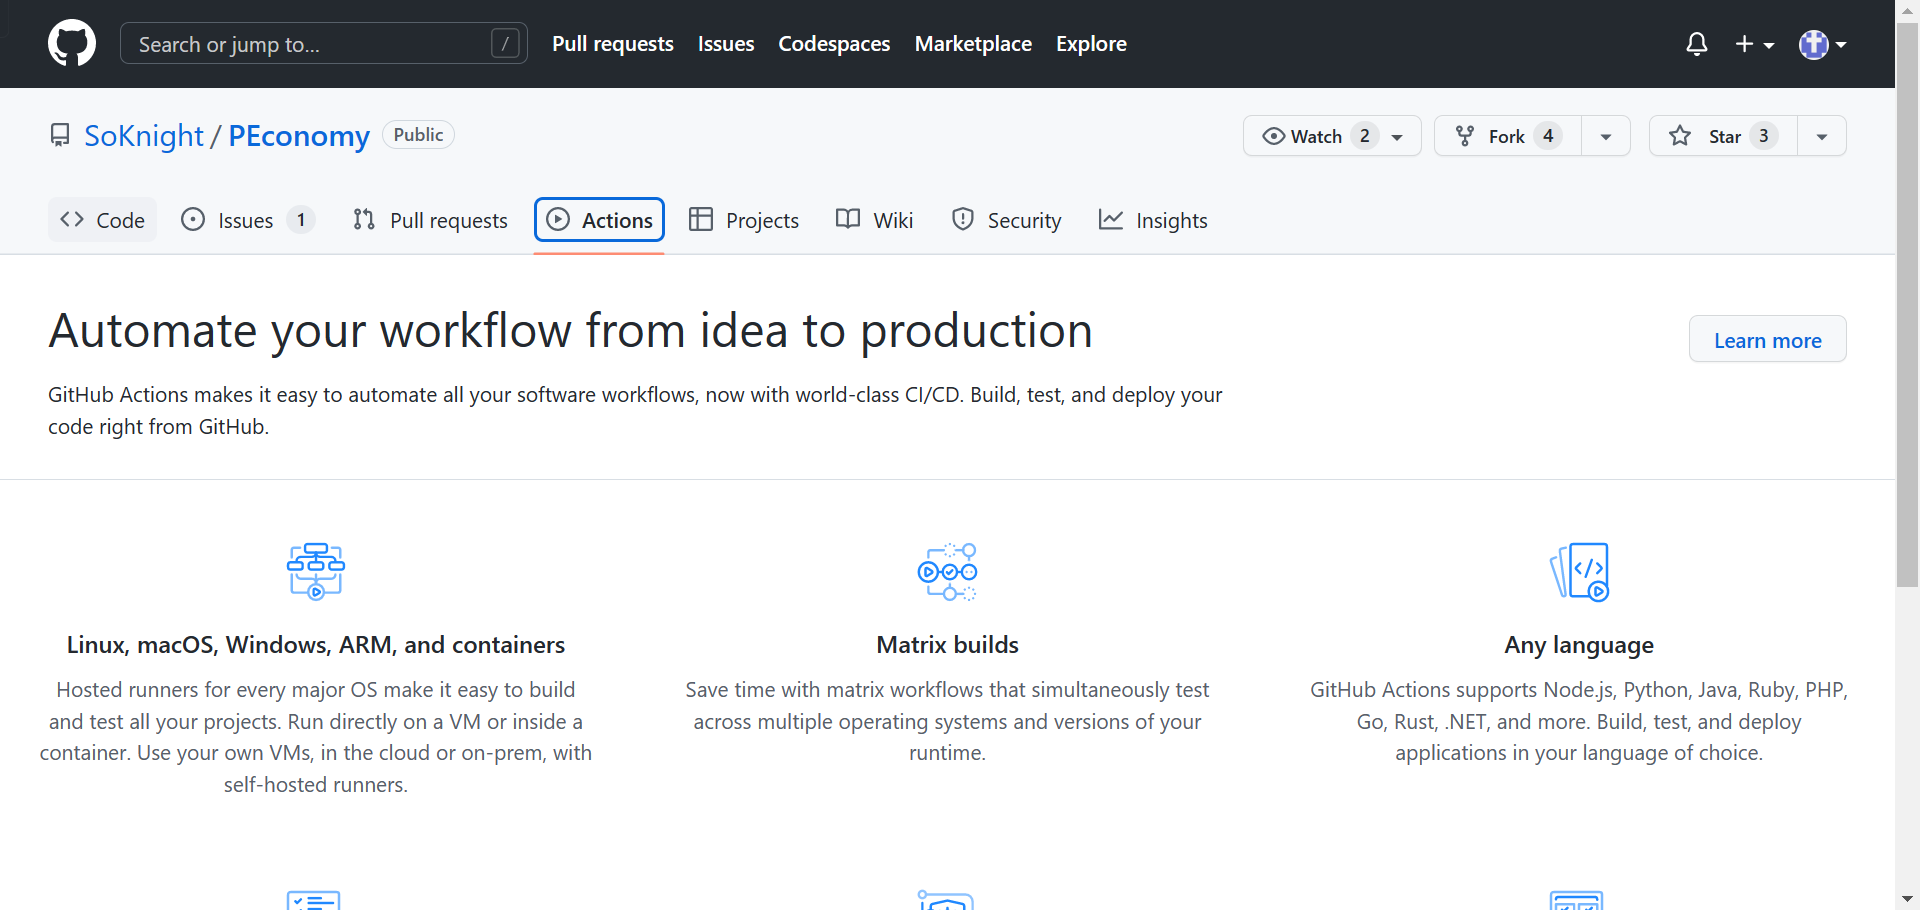The width and height of the screenshot is (1920, 910).
Task: Switch to the repository Pull requests tab
Action: (430, 220)
